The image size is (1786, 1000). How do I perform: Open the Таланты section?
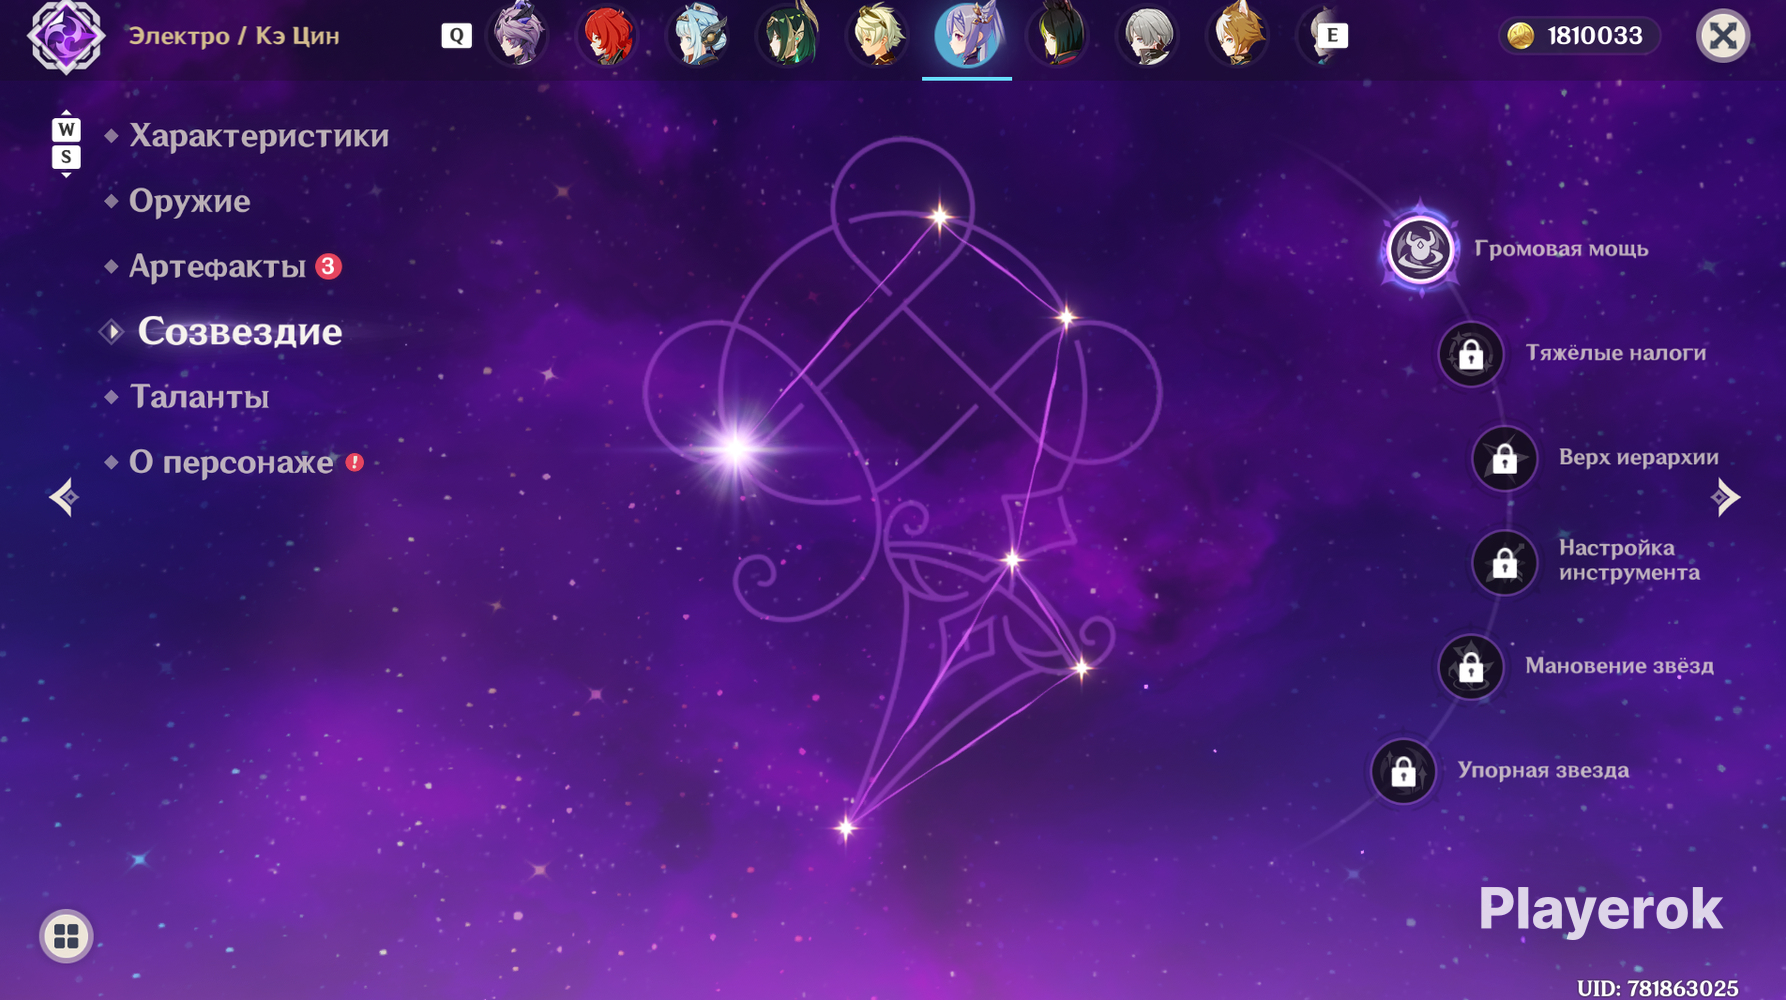point(199,397)
